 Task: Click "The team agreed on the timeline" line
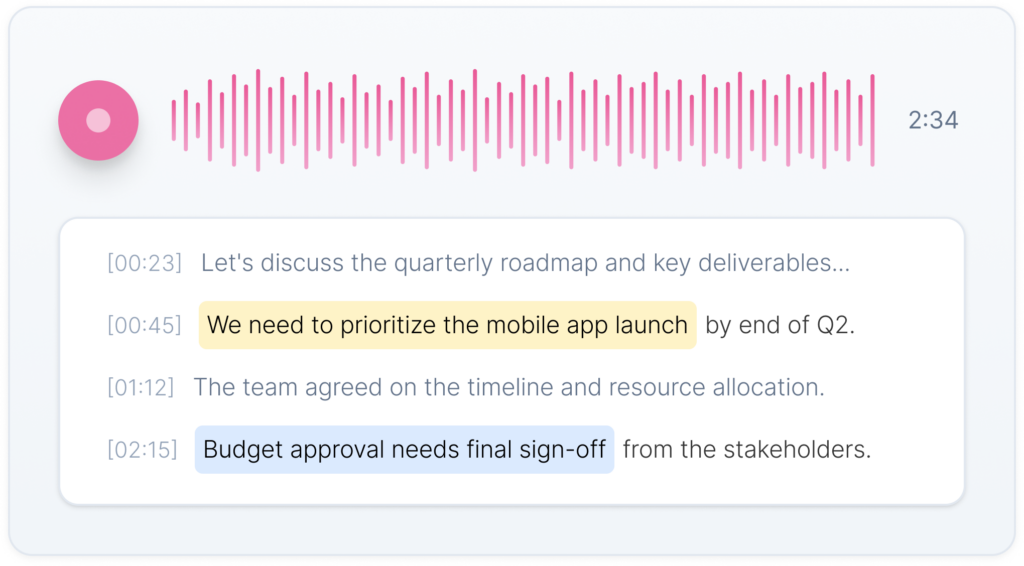click(x=508, y=388)
